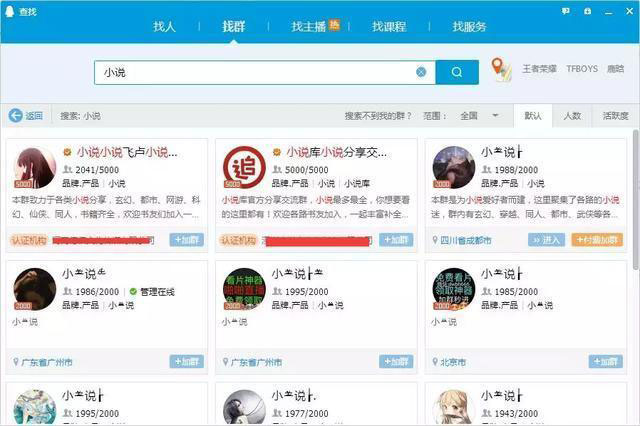The height and width of the screenshot is (426, 640).
Task: Join 小说库小说分享交 group with 加群
Action: [x=396, y=240]
